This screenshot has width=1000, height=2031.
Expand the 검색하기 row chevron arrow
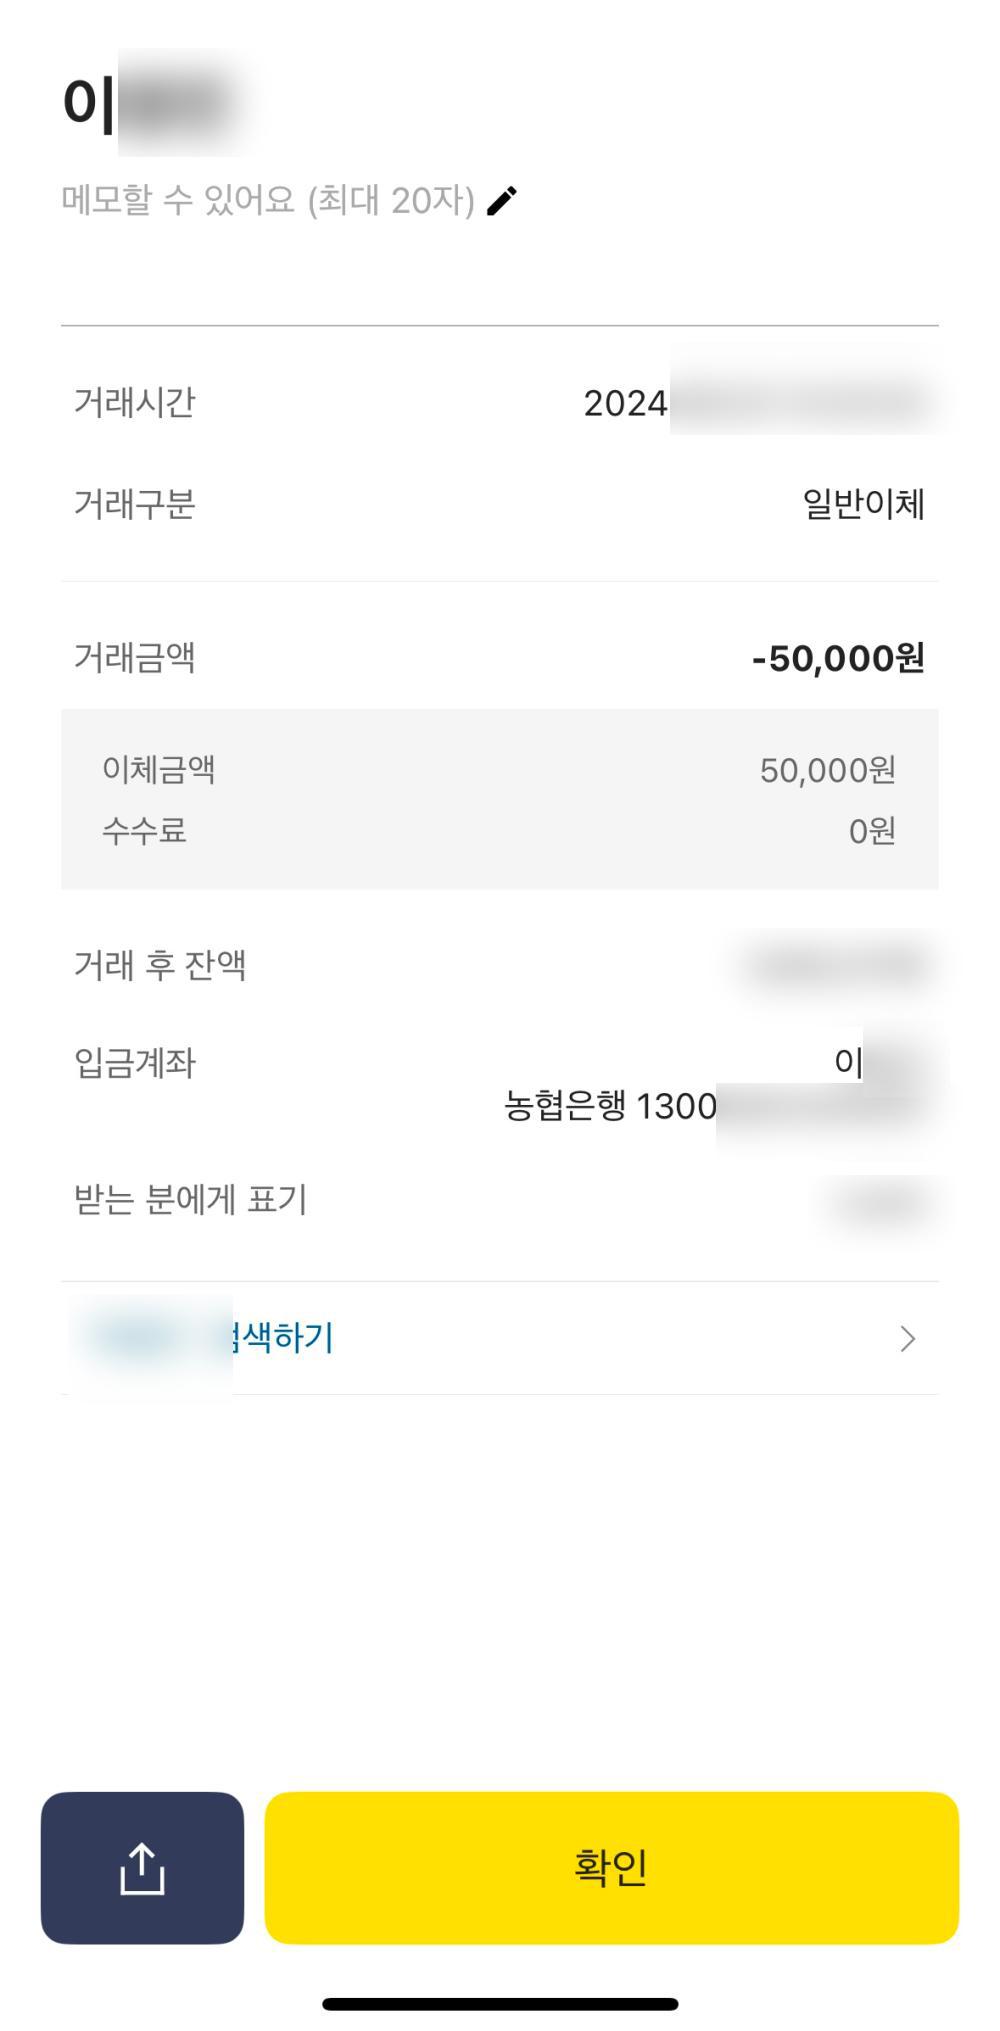[907, 1338]
